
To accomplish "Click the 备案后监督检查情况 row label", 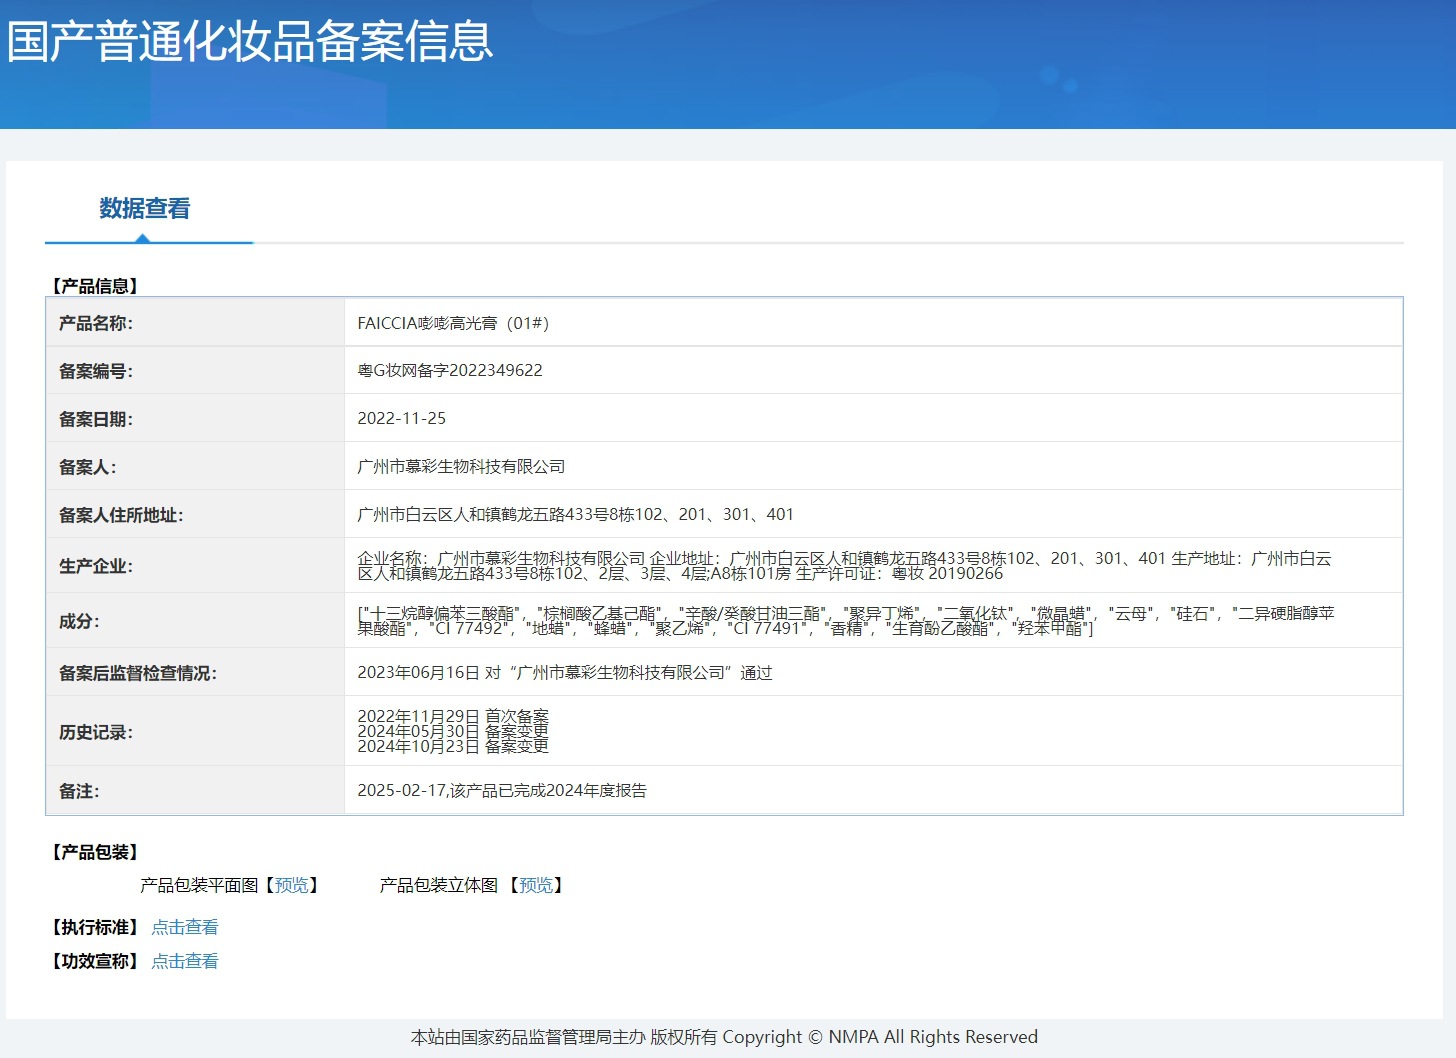I will tap(138, 673).
